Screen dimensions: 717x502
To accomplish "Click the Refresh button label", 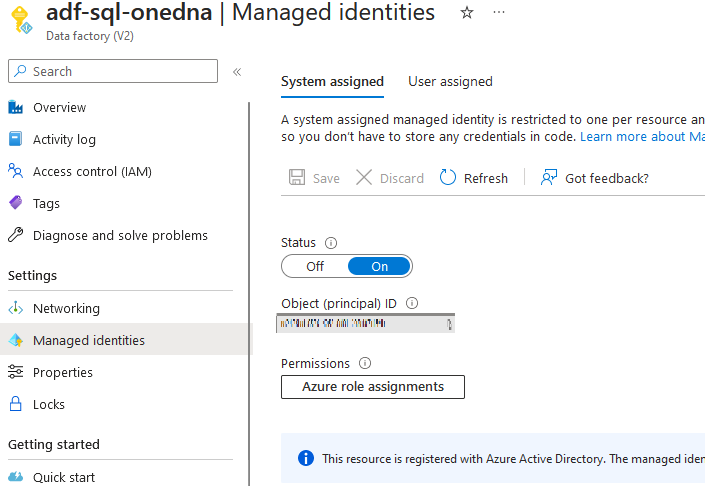I will tap(486, 178).
